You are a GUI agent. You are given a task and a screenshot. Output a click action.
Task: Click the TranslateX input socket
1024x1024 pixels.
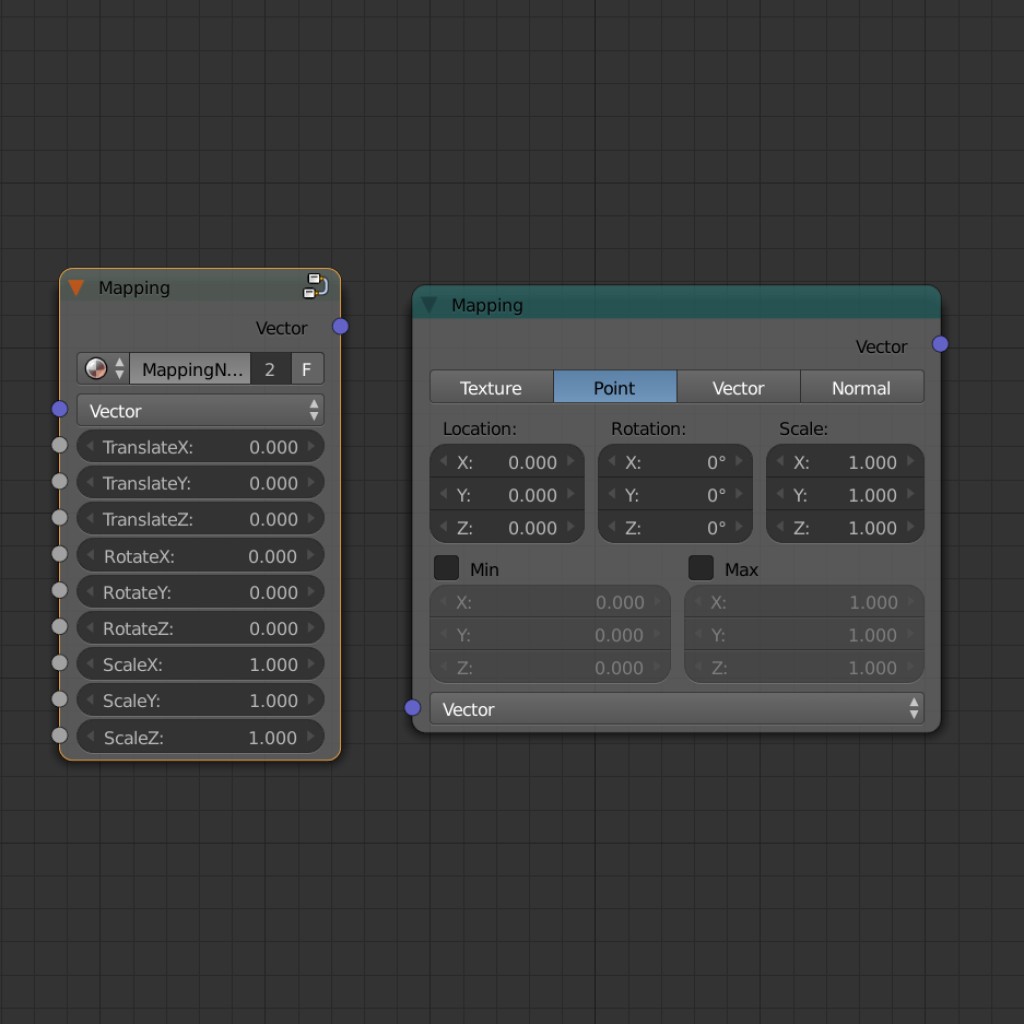point(60,445)
